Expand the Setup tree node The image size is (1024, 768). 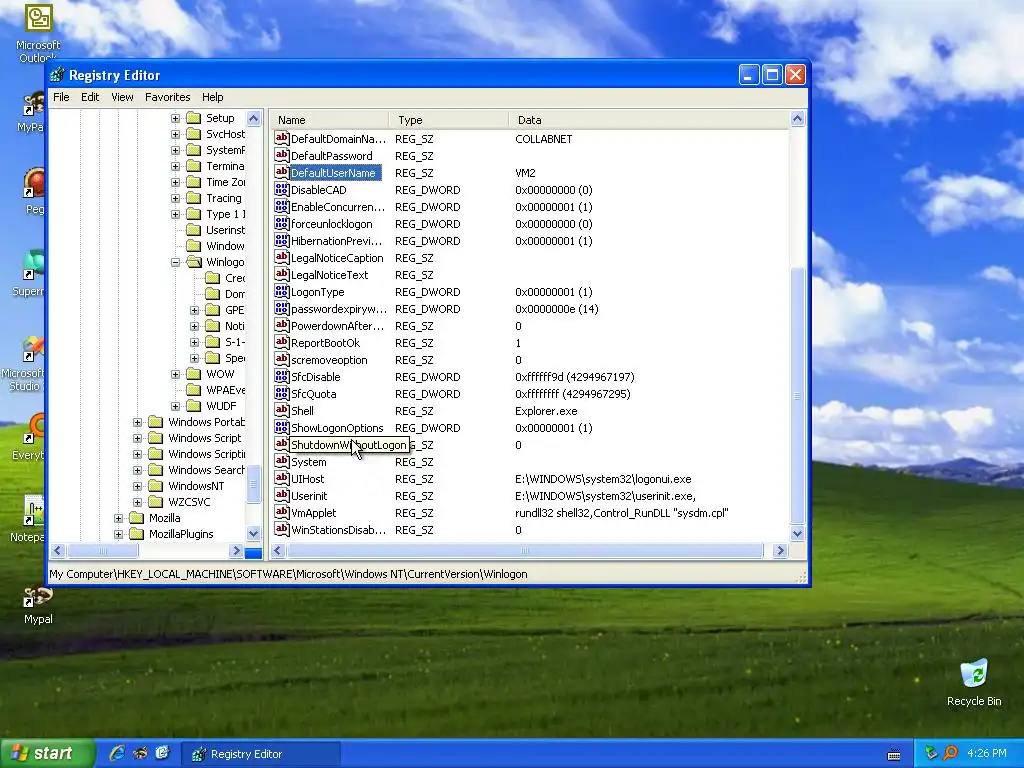(x=175, y=118)
